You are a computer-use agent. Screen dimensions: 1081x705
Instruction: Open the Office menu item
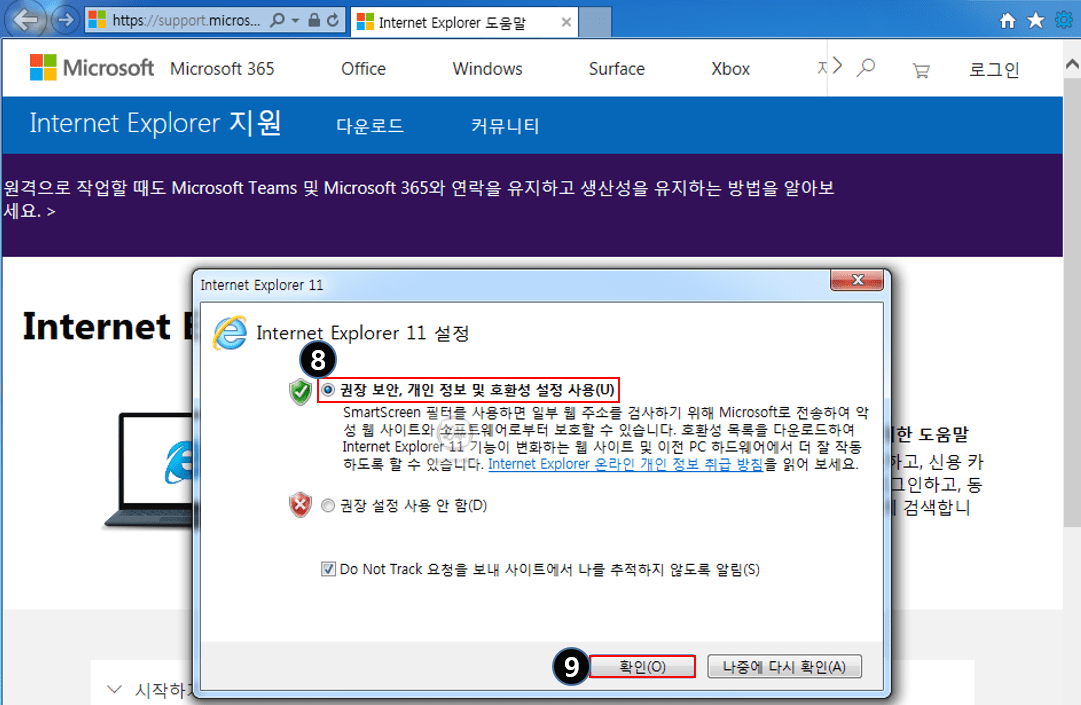pyautogui.click(x=363, y=69)
